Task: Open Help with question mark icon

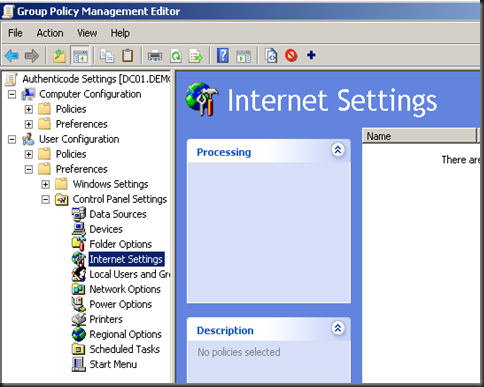Action: [223, 56]
